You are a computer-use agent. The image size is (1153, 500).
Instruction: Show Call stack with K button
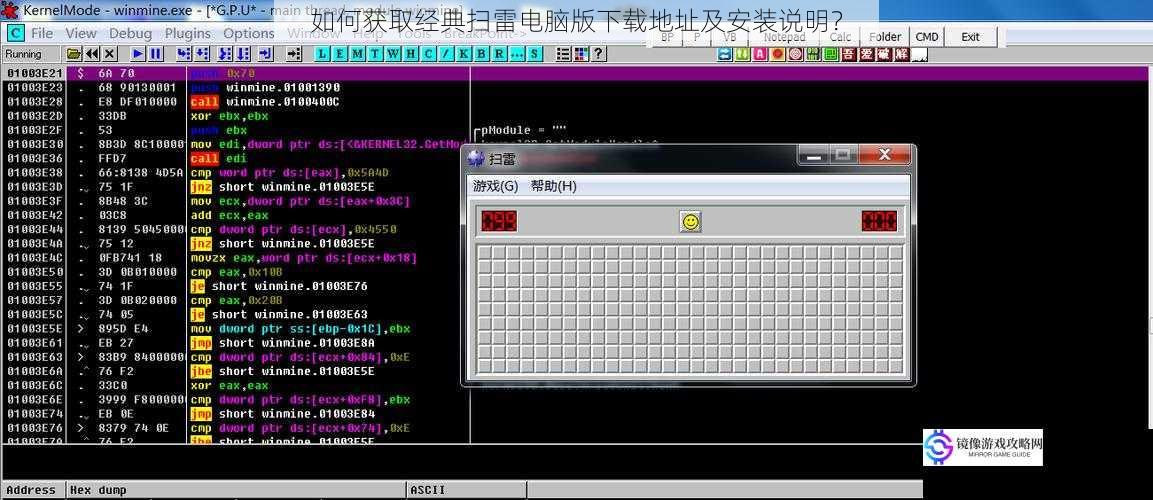click(463, 54)
